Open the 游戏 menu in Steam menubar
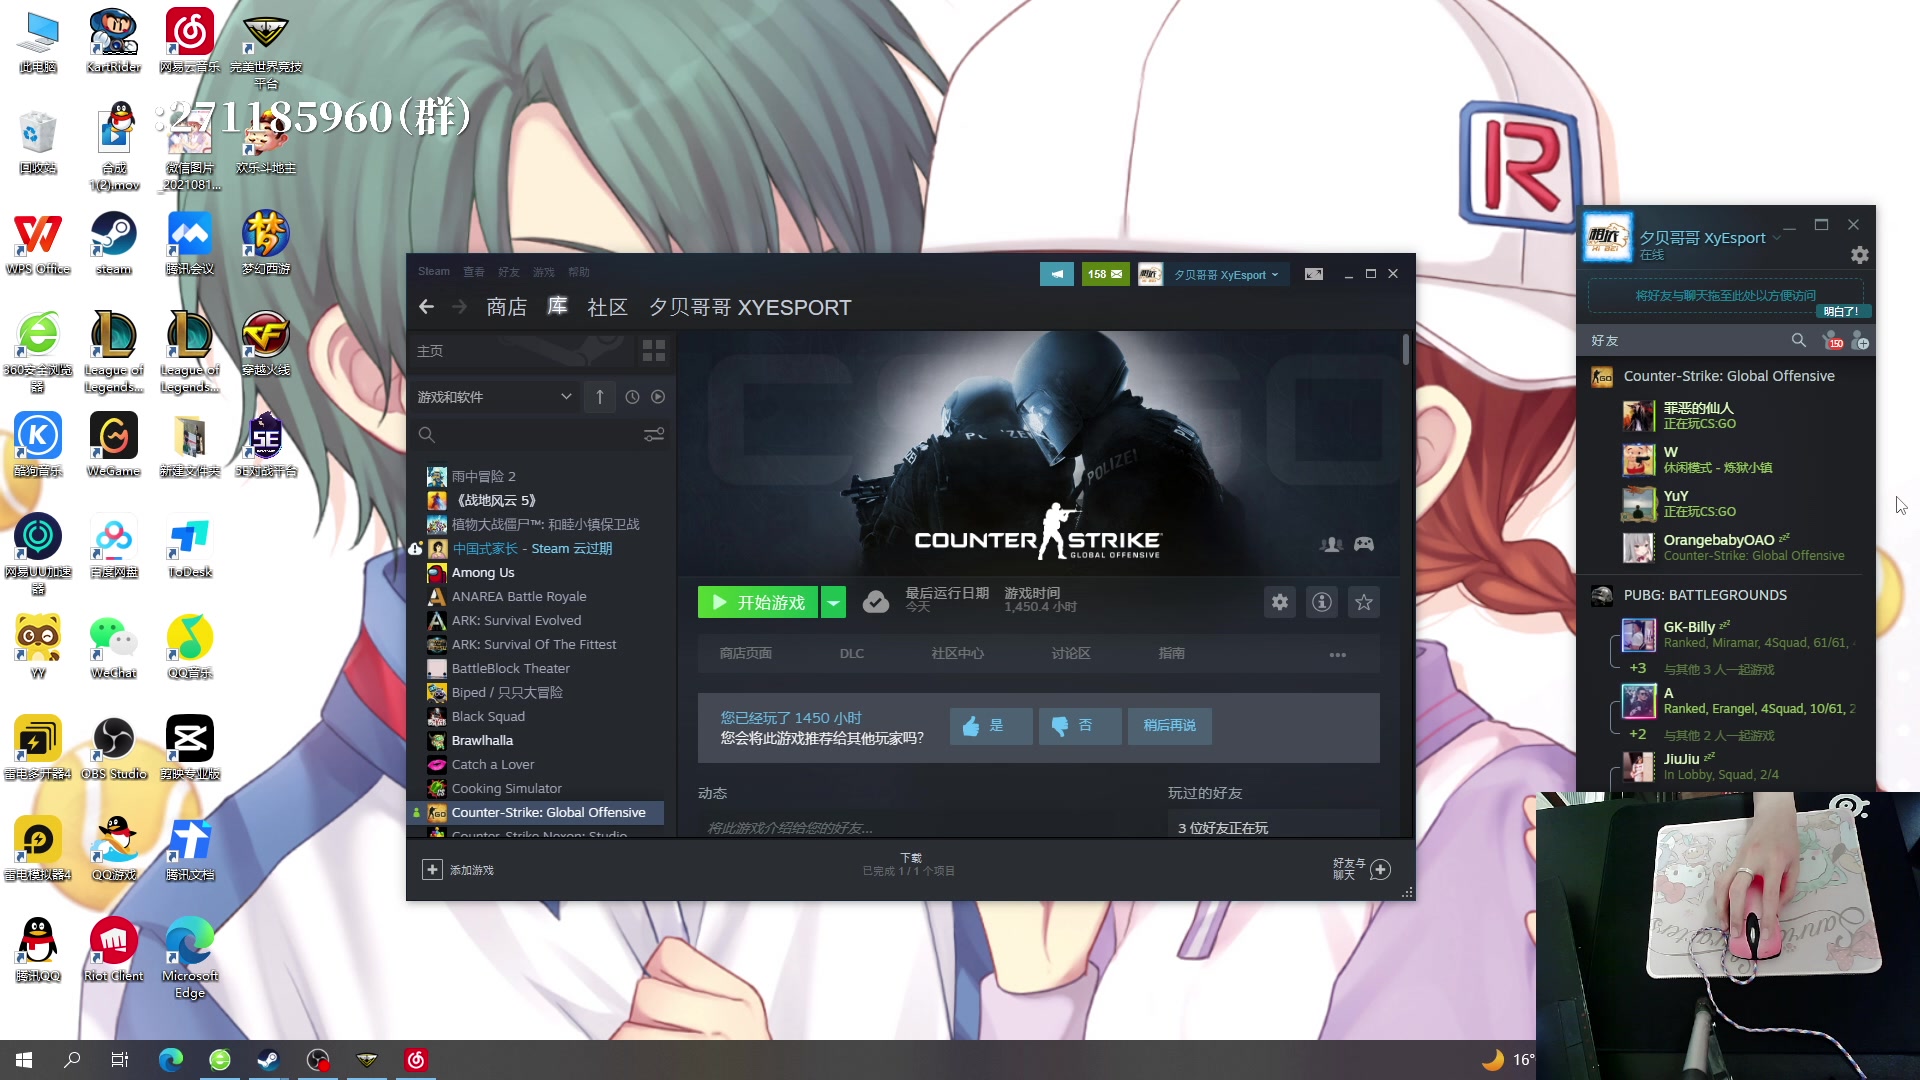This screenshot has height=1080, width=1920. 544,272
